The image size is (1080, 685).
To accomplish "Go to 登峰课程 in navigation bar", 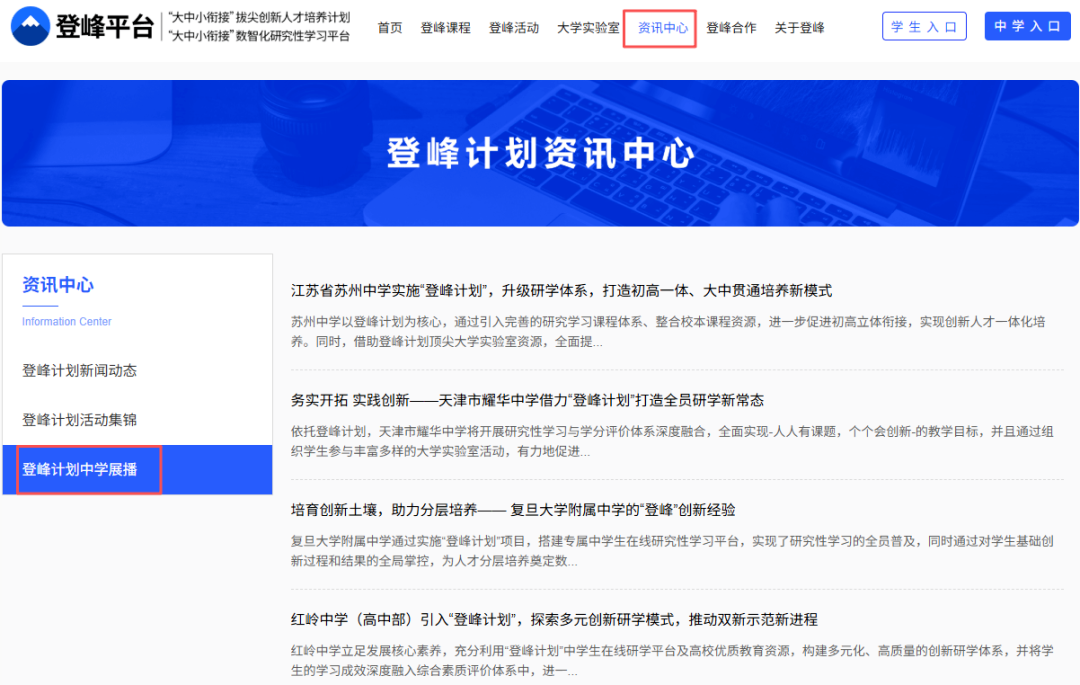I will click(445, 28).
